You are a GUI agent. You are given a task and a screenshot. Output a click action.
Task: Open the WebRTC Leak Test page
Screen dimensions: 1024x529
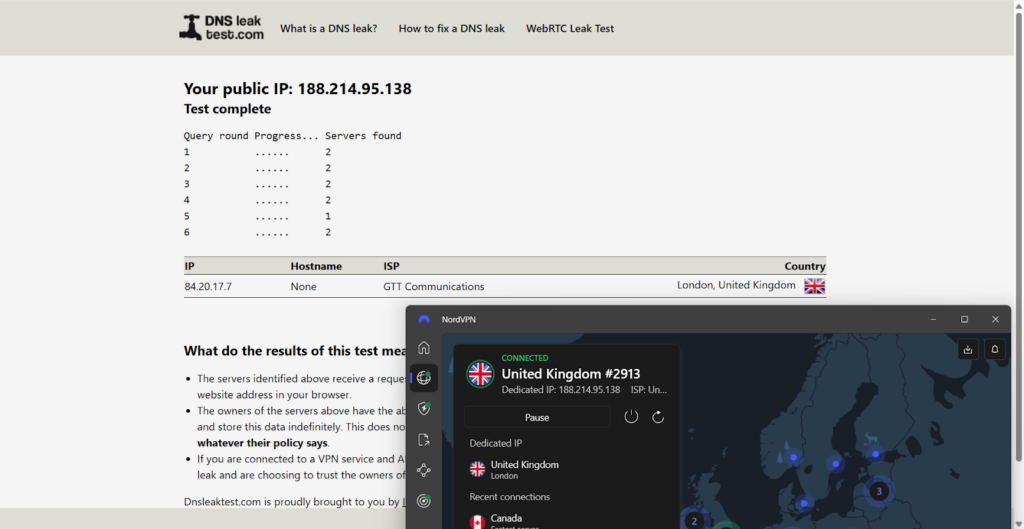click(569, 28)
